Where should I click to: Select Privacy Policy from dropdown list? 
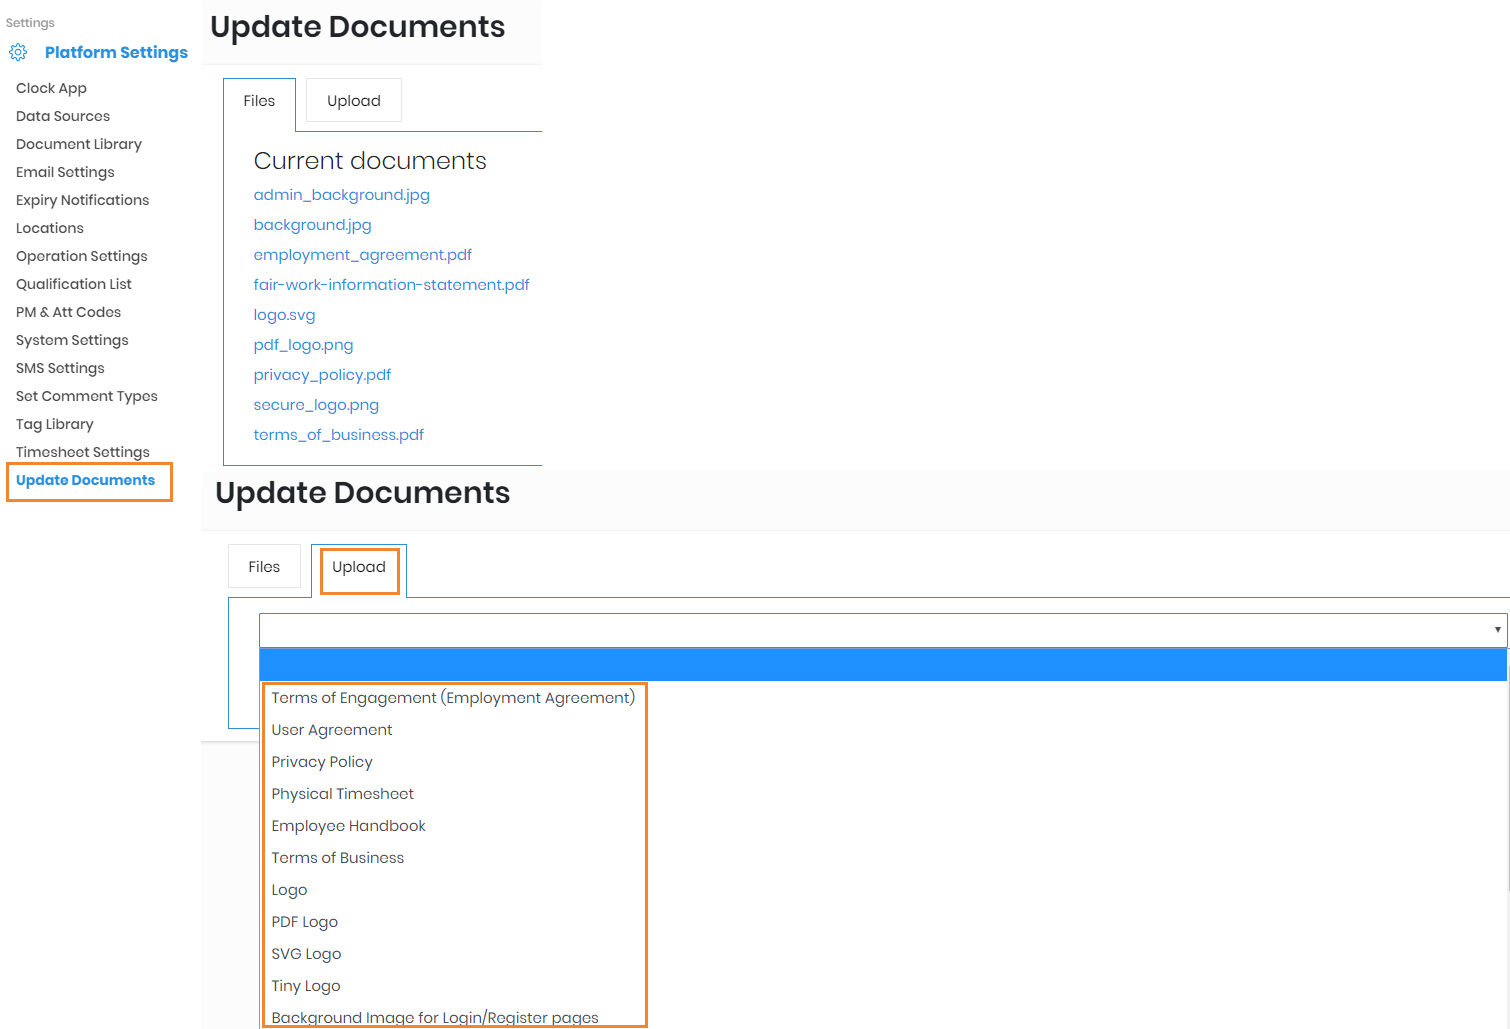coord(322,762)
